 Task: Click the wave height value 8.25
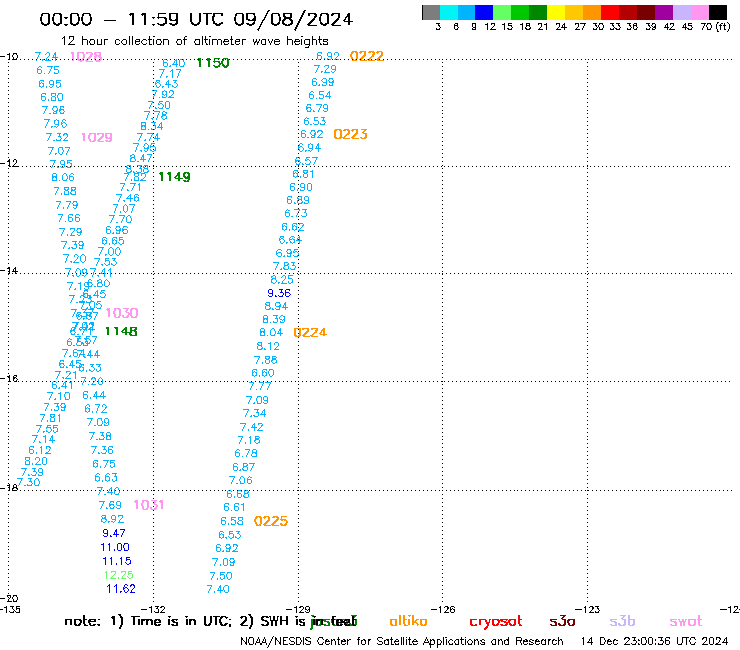282,279
